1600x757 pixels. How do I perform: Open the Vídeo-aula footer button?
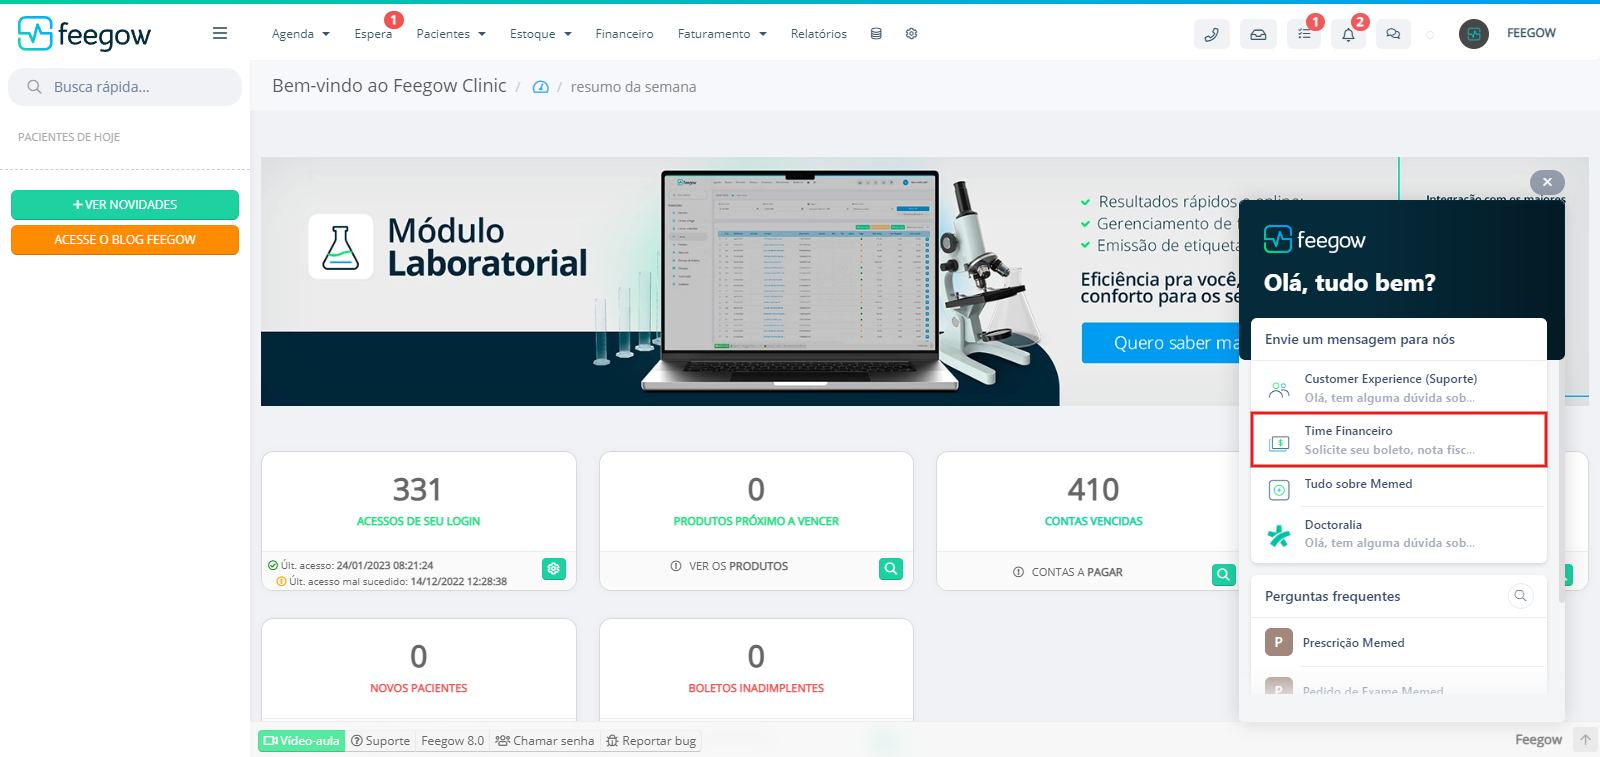tap(301, 741)
